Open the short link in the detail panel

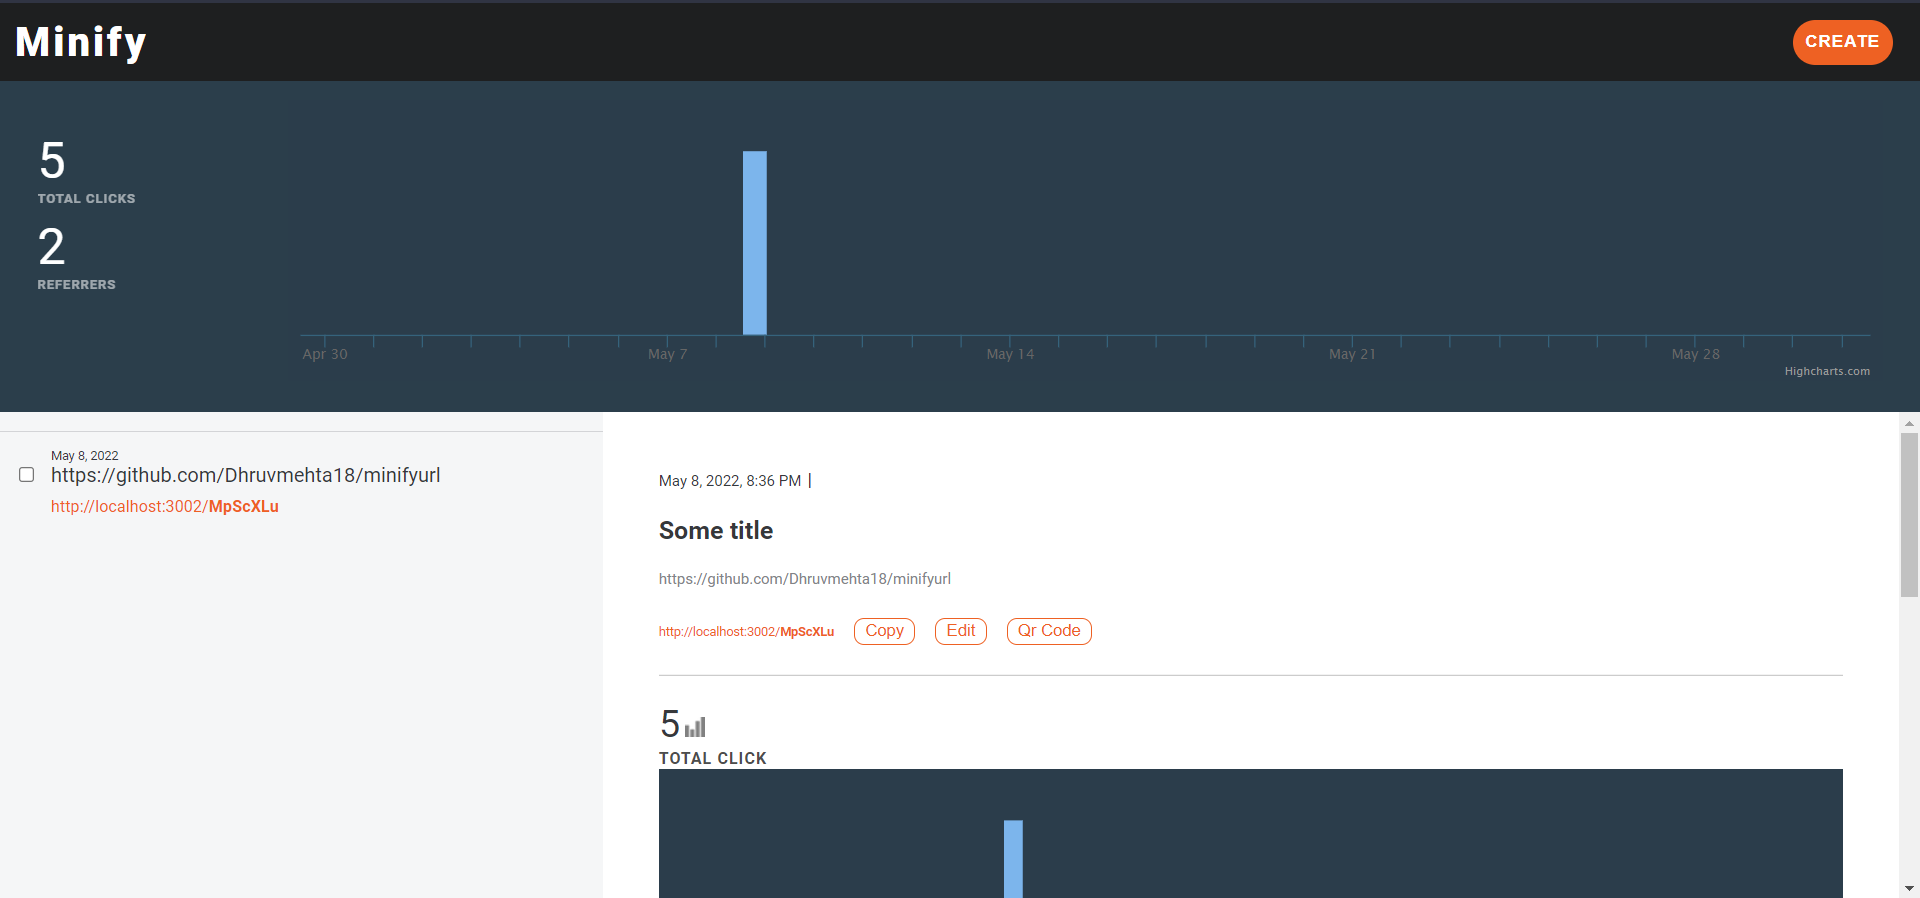pos(746,632)
